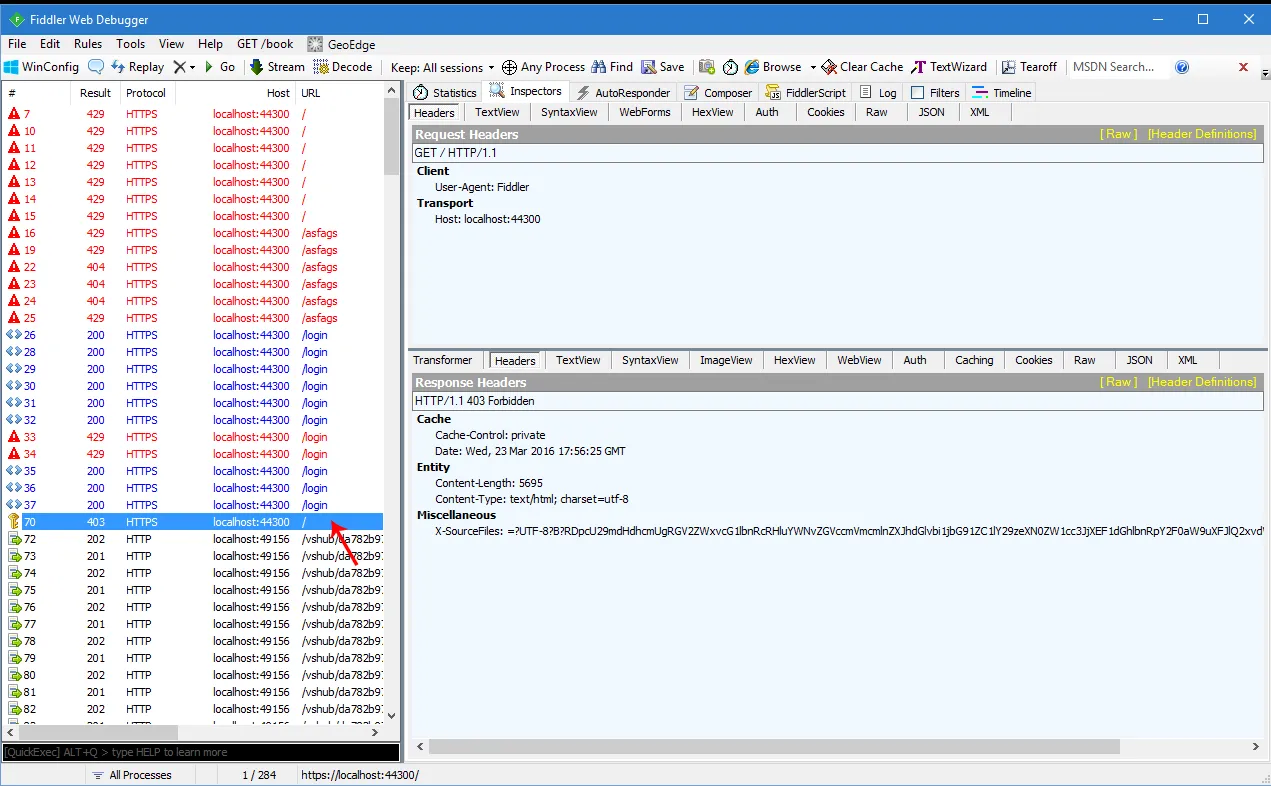Open the Timeline tab
The width and height of the screenshot is (1271, 786).
click(x=1002, y=93)
